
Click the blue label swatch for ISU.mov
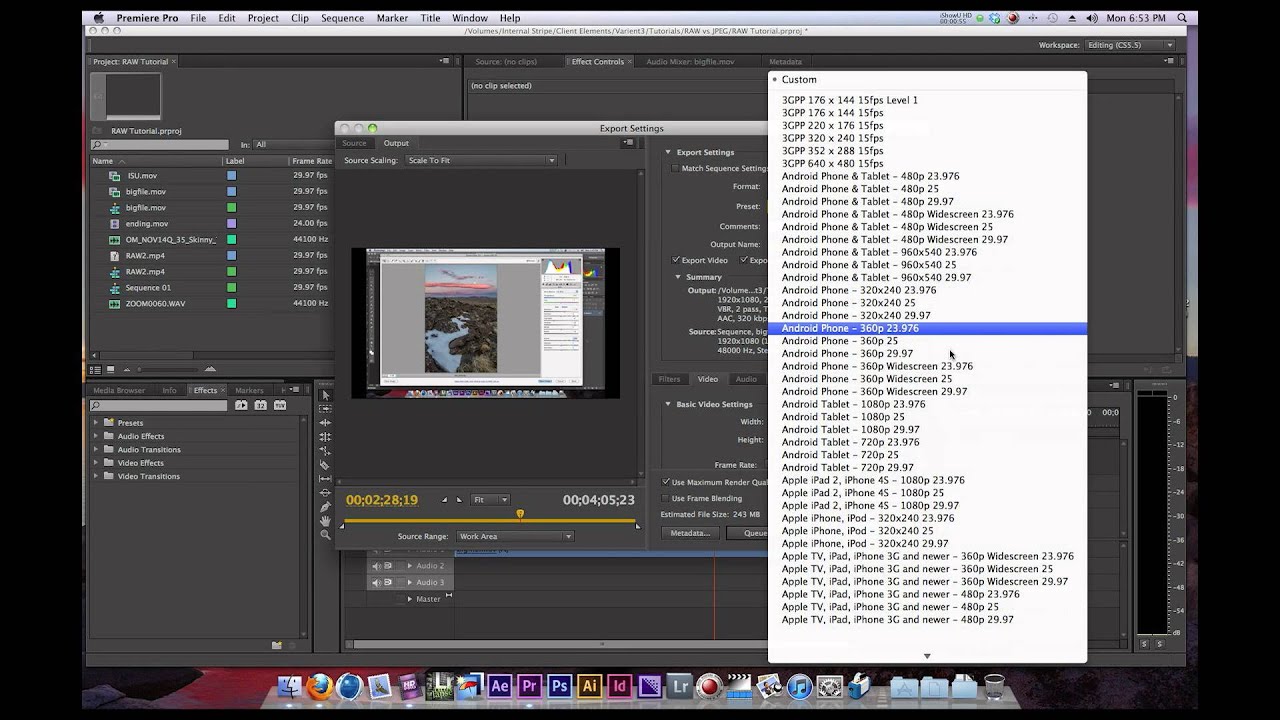click(x=231, y=175)
